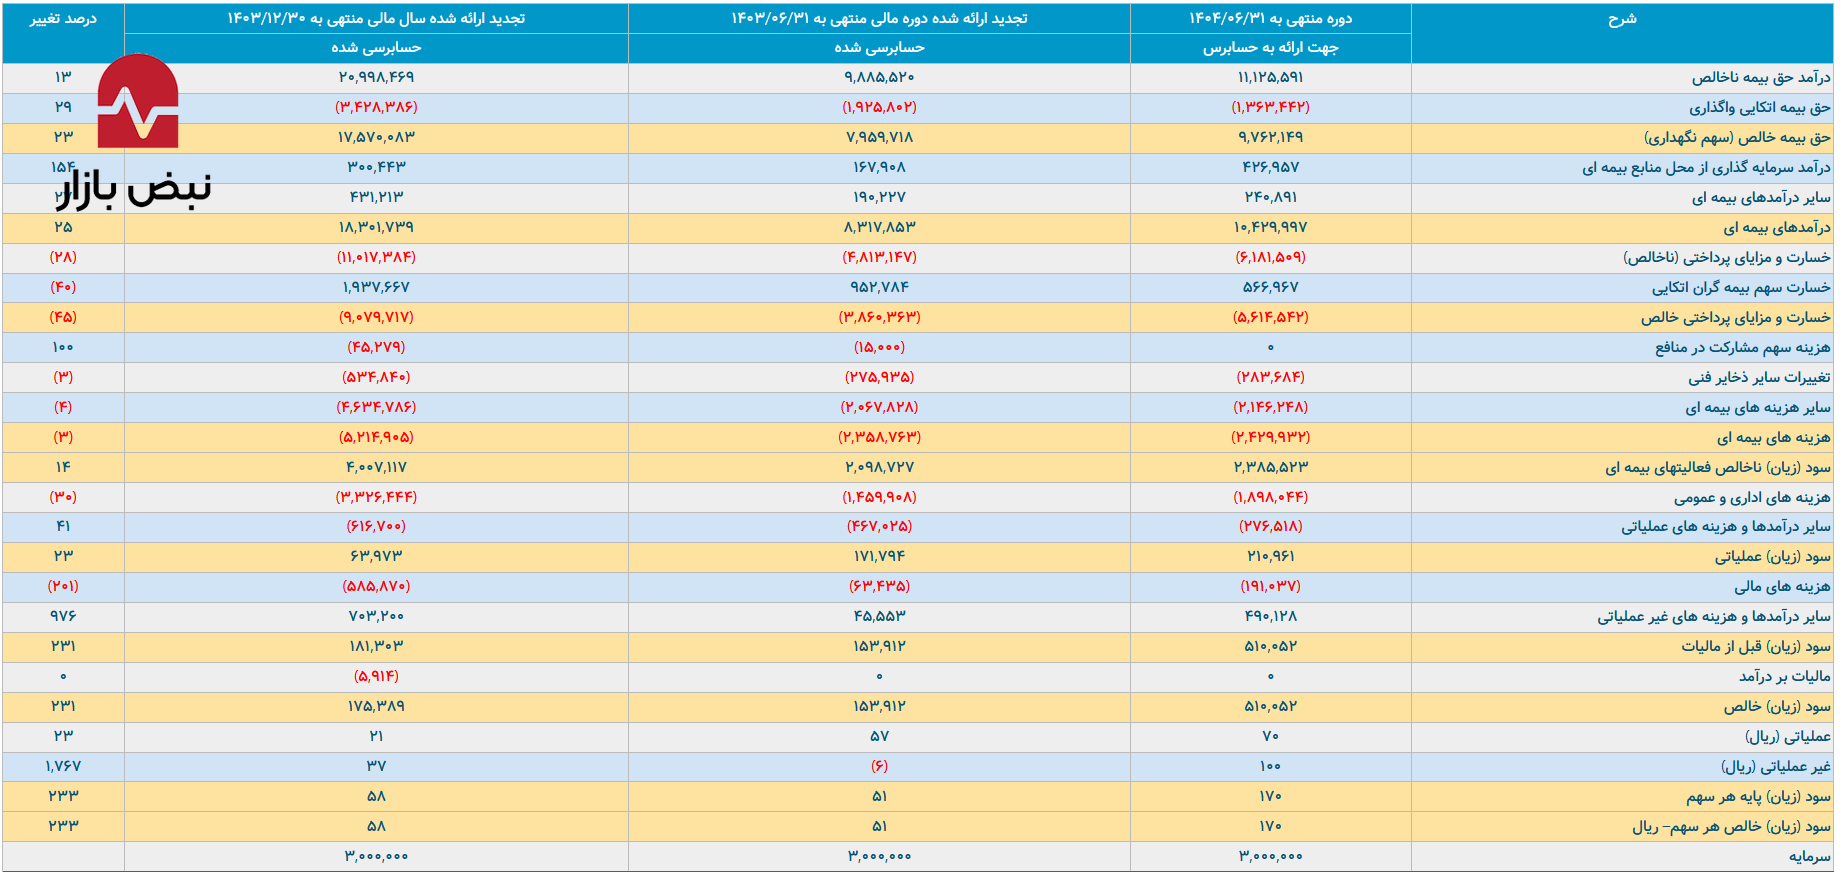Click the دوره منتهی به ۱۴۰۴/۰۶/۳۱ header

(1270, 19)
